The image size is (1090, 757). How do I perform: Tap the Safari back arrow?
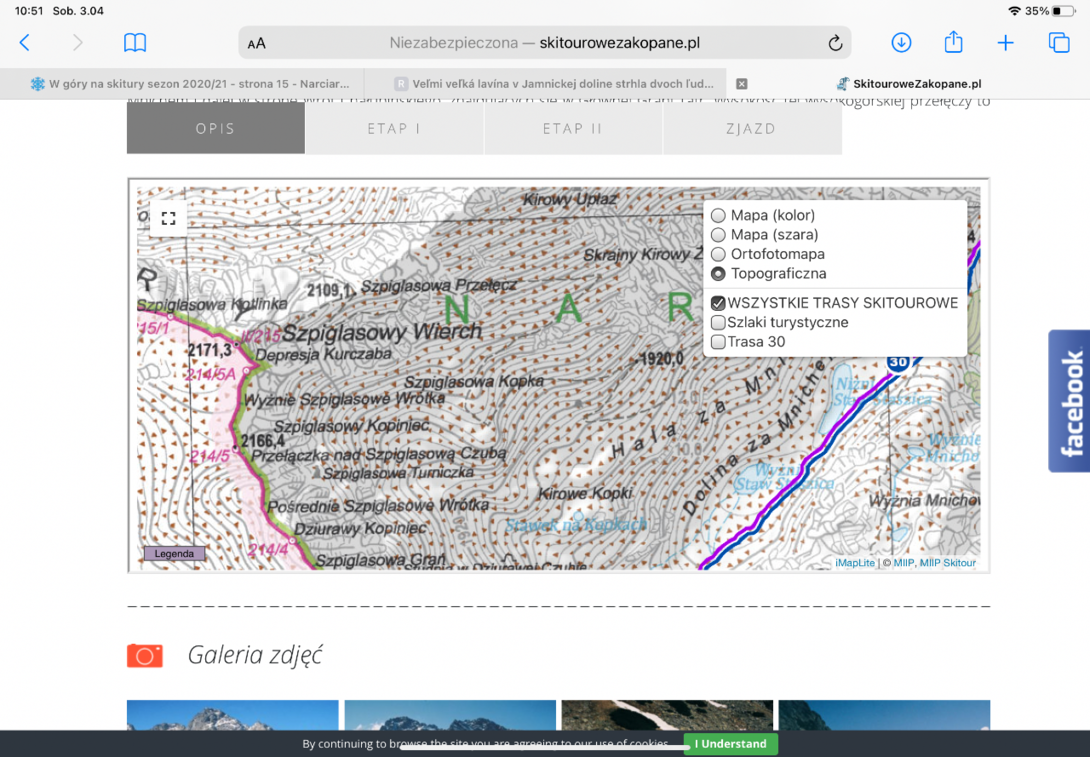25,43
